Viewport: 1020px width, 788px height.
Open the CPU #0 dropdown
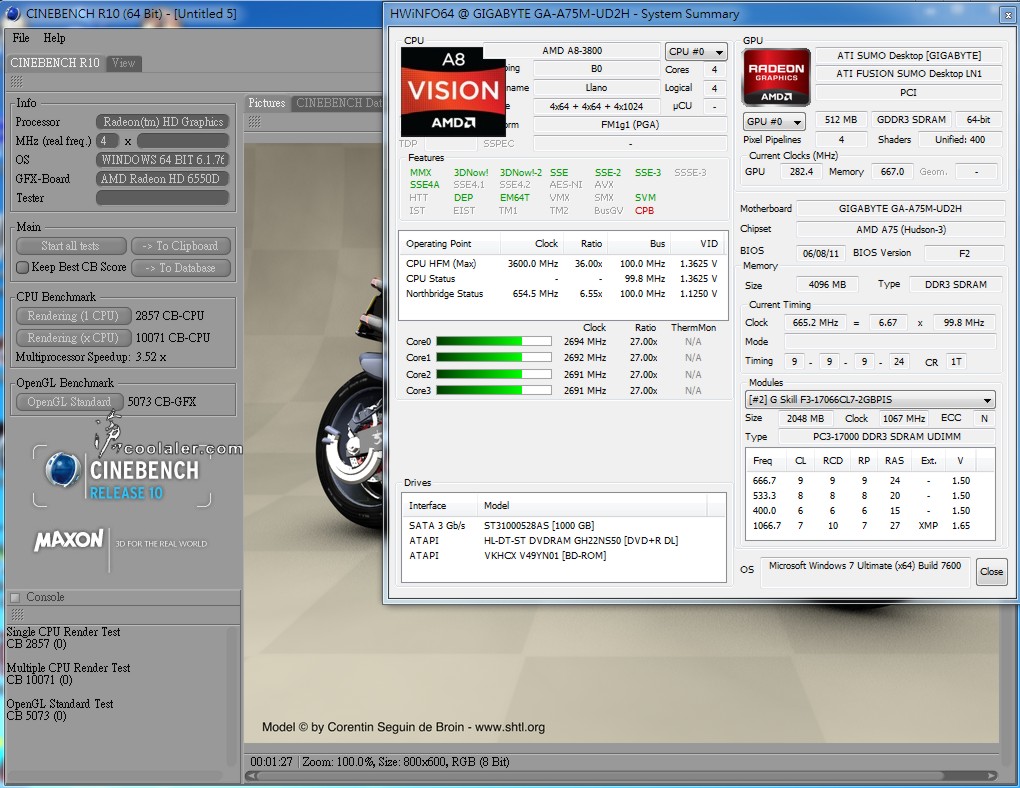pyautogui.click(x=695, y=51)
